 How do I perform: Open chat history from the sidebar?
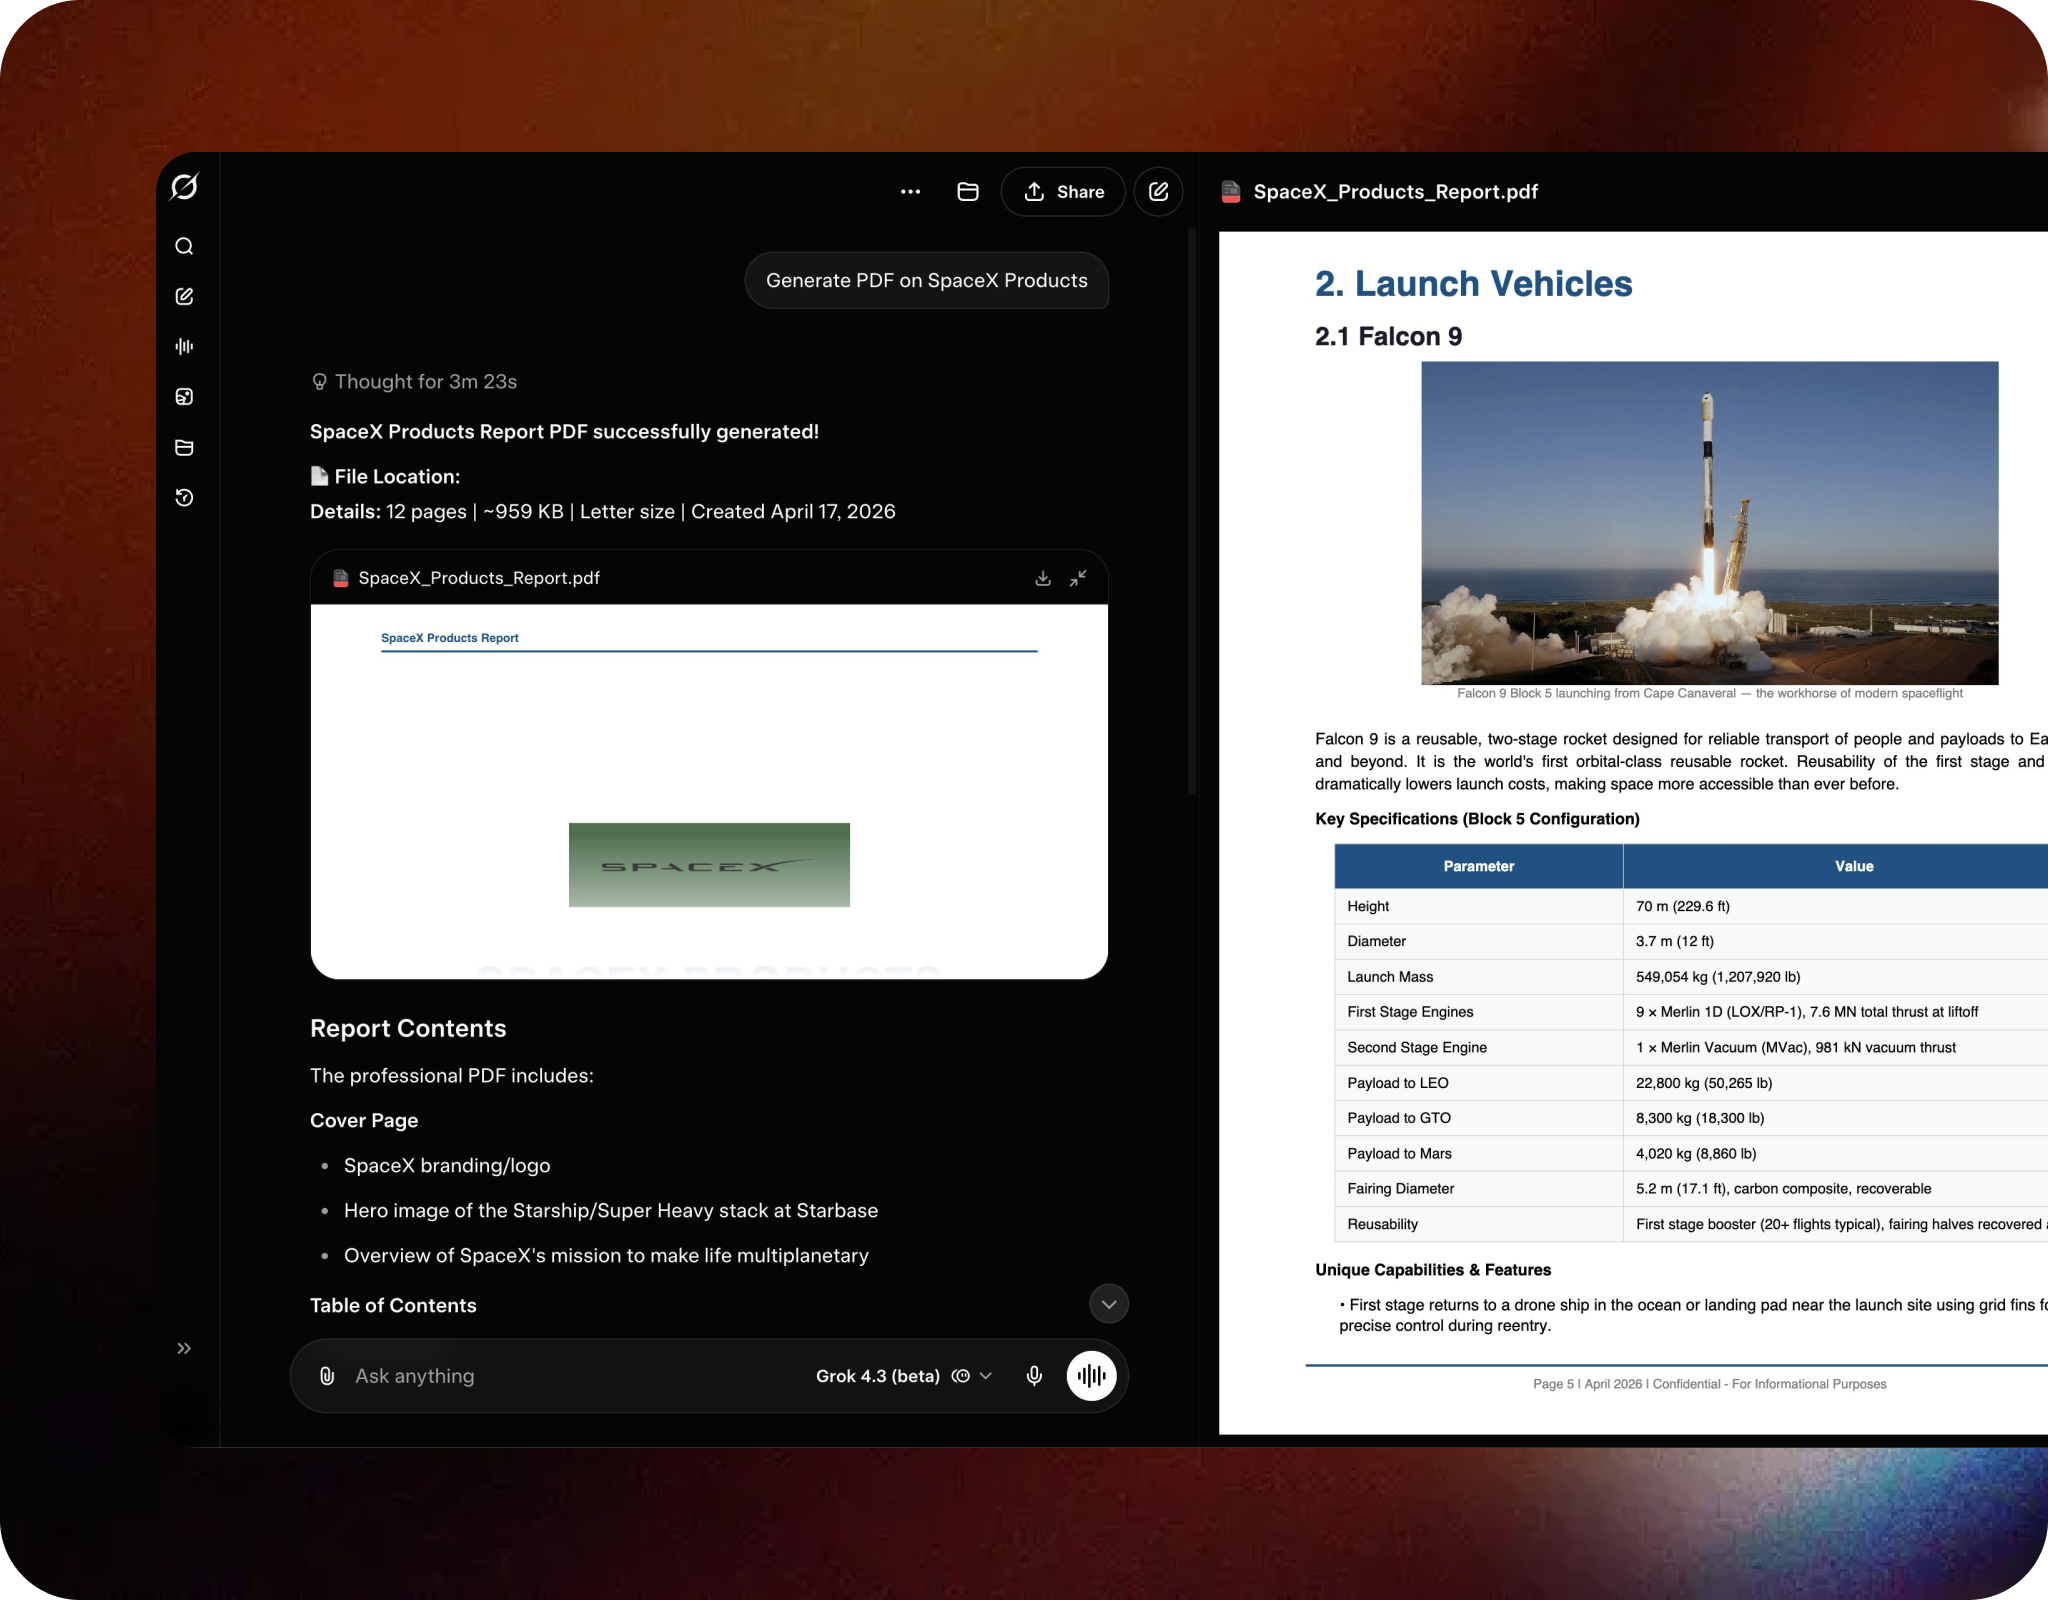point(184,497)
